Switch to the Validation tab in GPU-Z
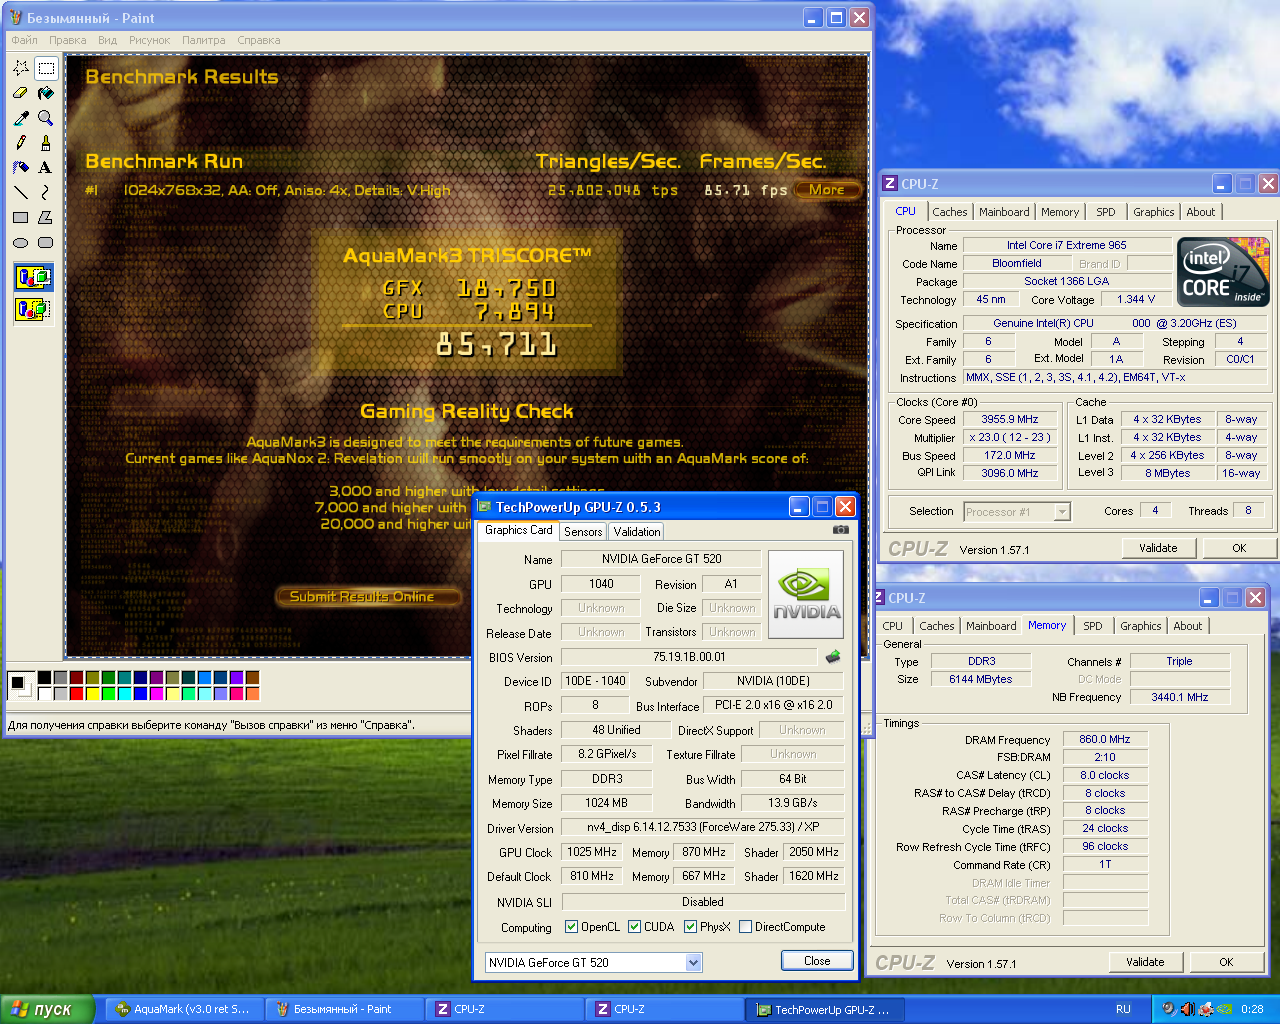 [x=637, y=532]
